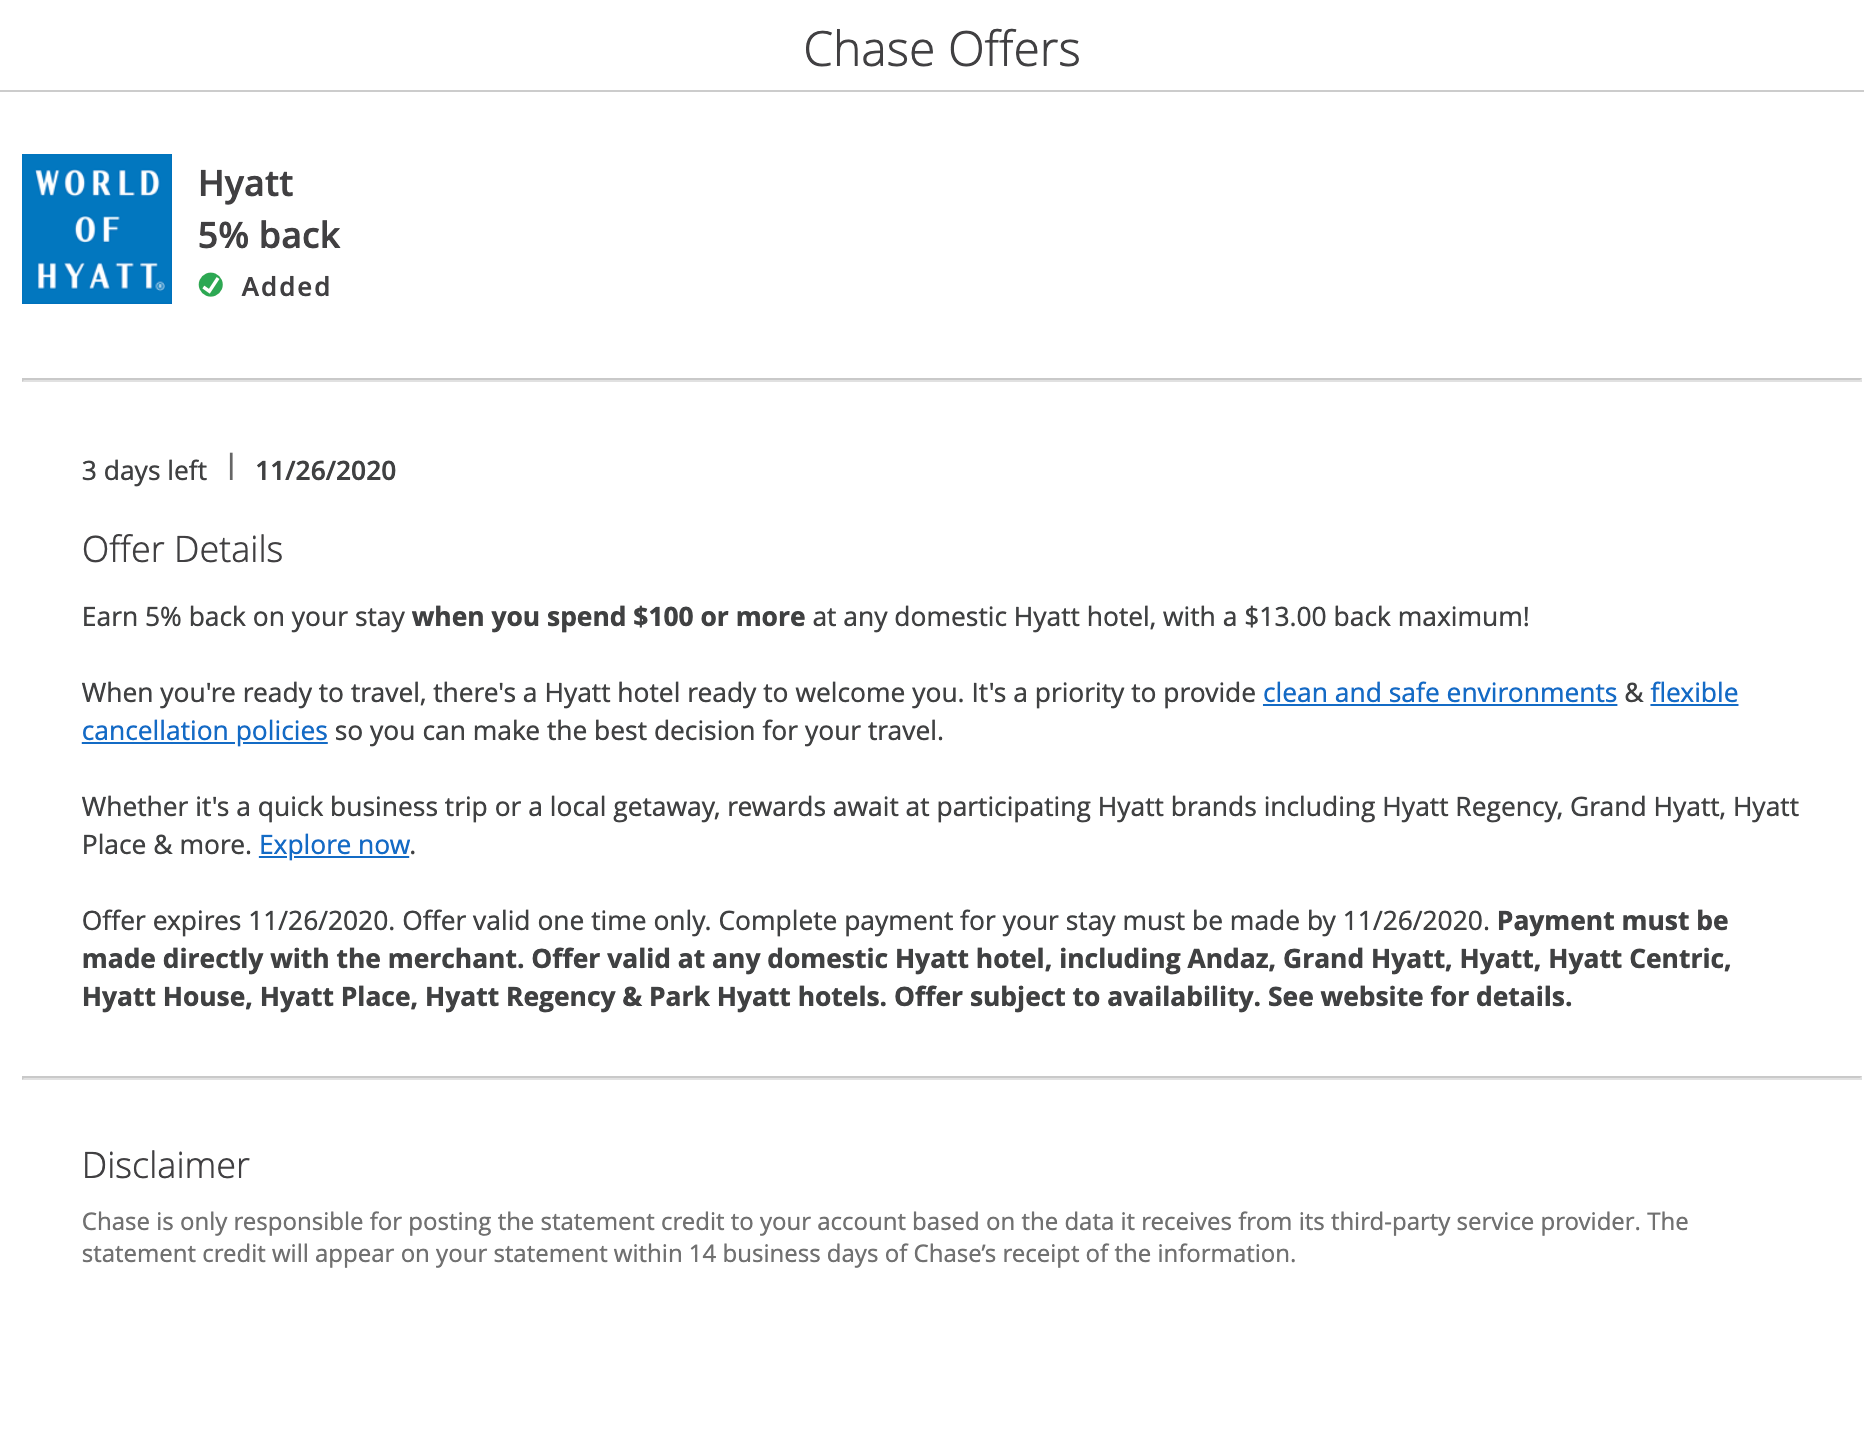This screenshot has height=1444, width=1864.
Task: Click the green Added checkmark icon
Action: [211, 286]
